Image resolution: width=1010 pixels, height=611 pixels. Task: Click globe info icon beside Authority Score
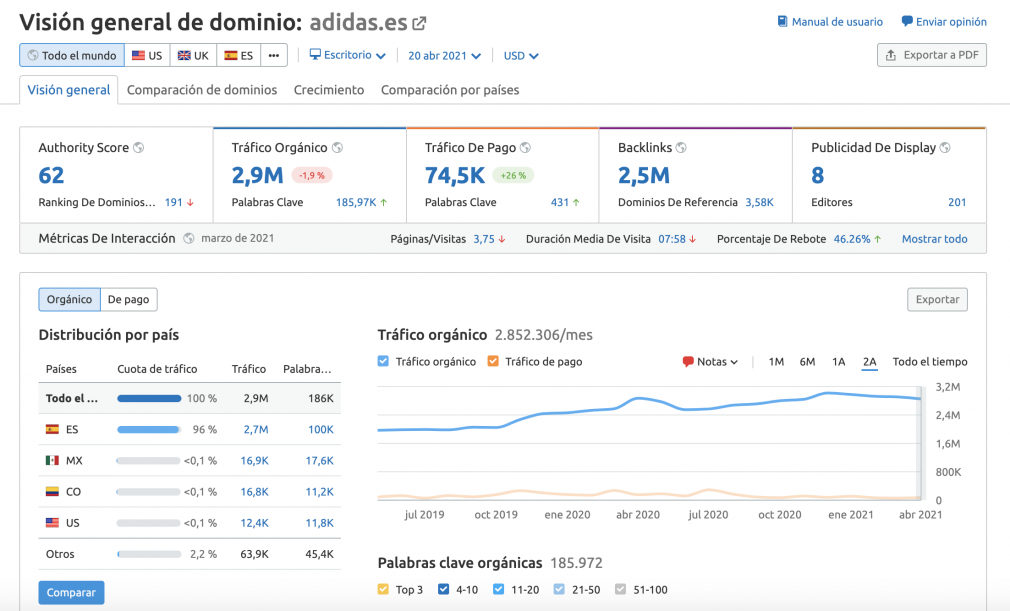click(x=138, y=147)
